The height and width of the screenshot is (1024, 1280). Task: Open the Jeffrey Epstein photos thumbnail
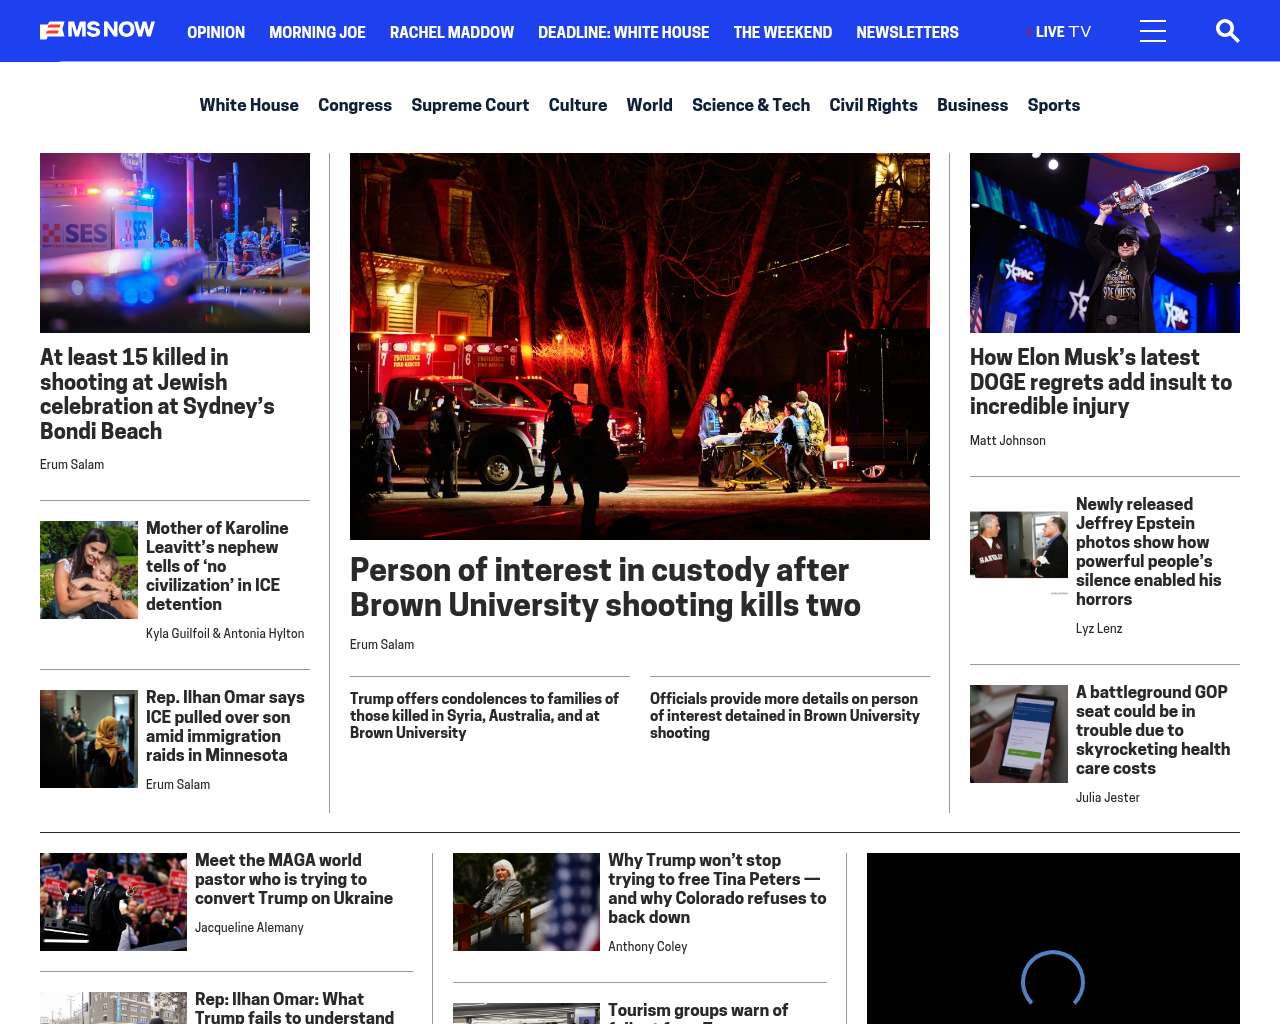[1018, 545]
